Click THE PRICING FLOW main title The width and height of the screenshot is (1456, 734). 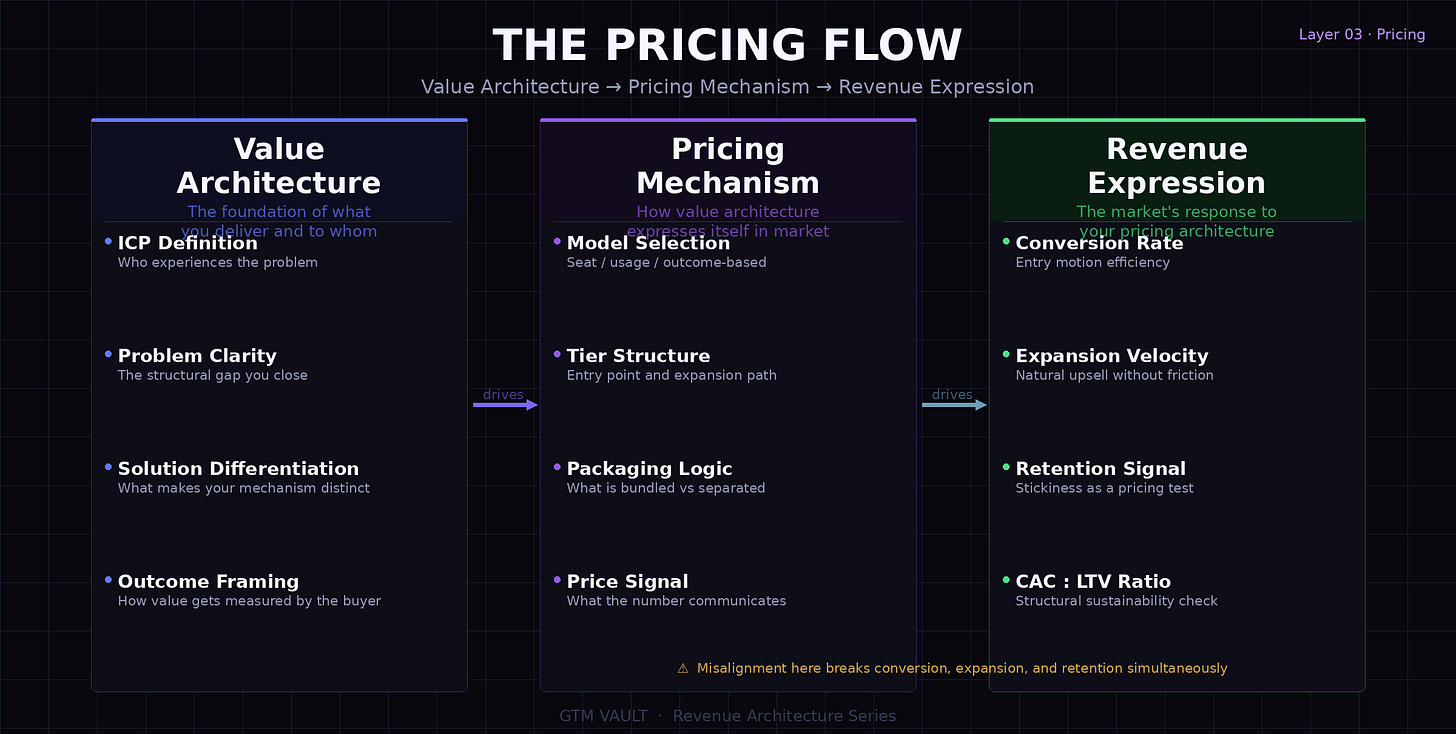coord(728,46)
